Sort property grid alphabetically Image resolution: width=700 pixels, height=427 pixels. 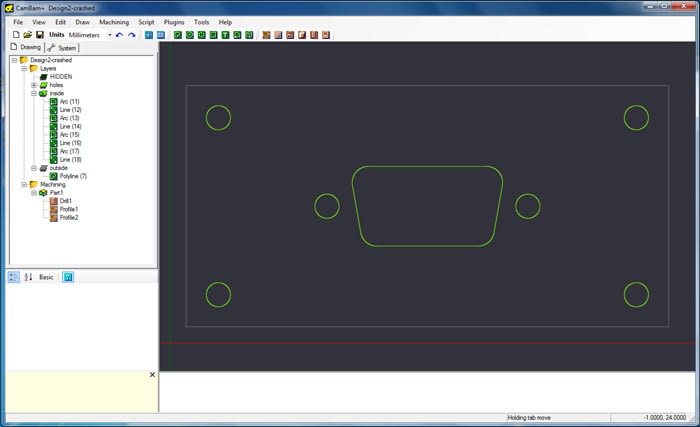tap(28, 277)
